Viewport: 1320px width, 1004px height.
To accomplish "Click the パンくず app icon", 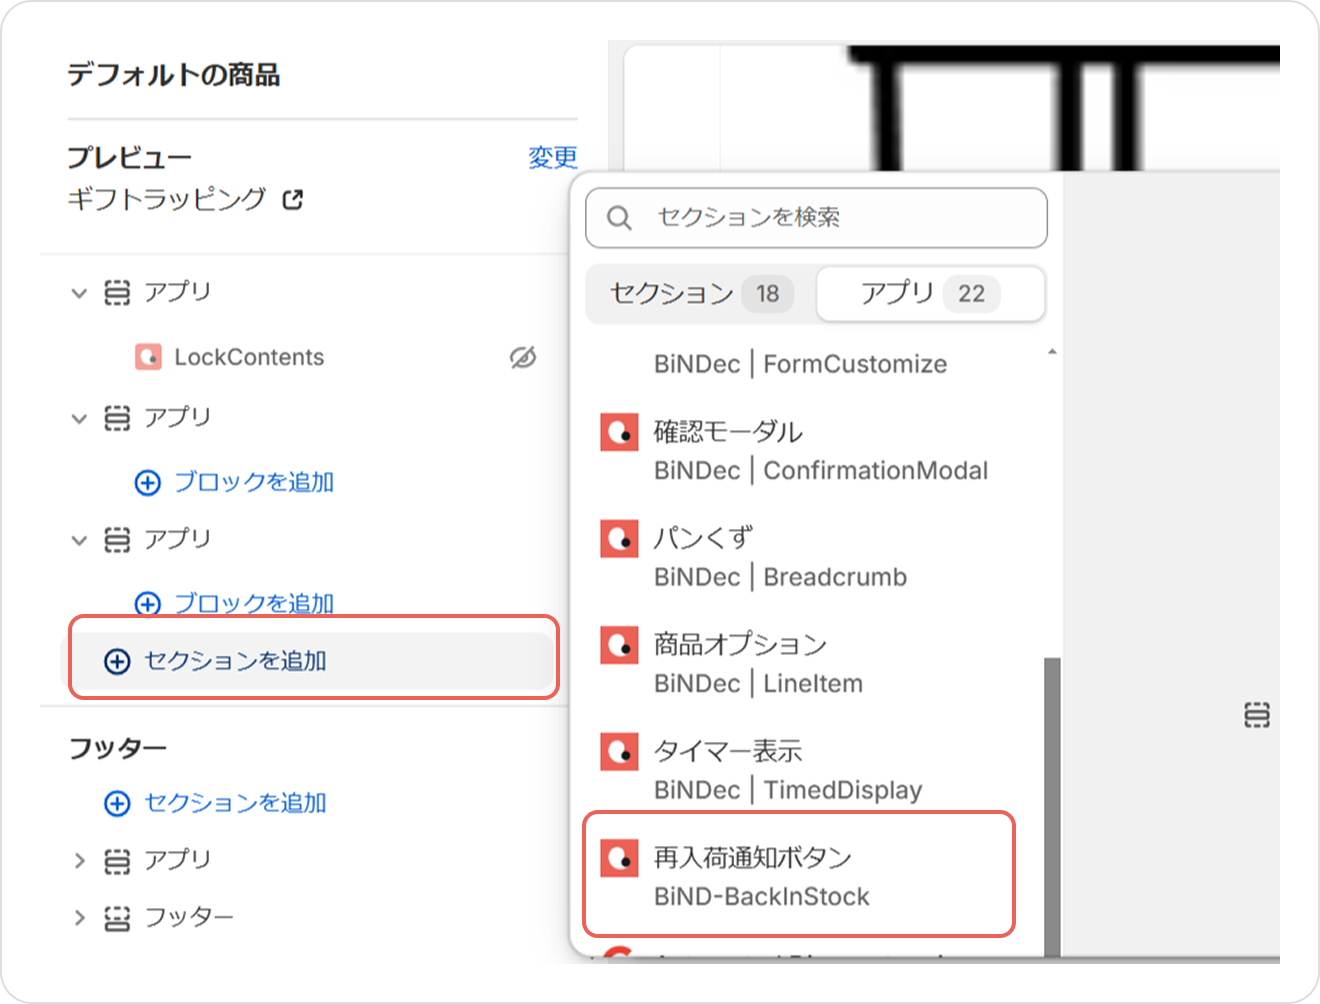I will click(x=619, y=539).
